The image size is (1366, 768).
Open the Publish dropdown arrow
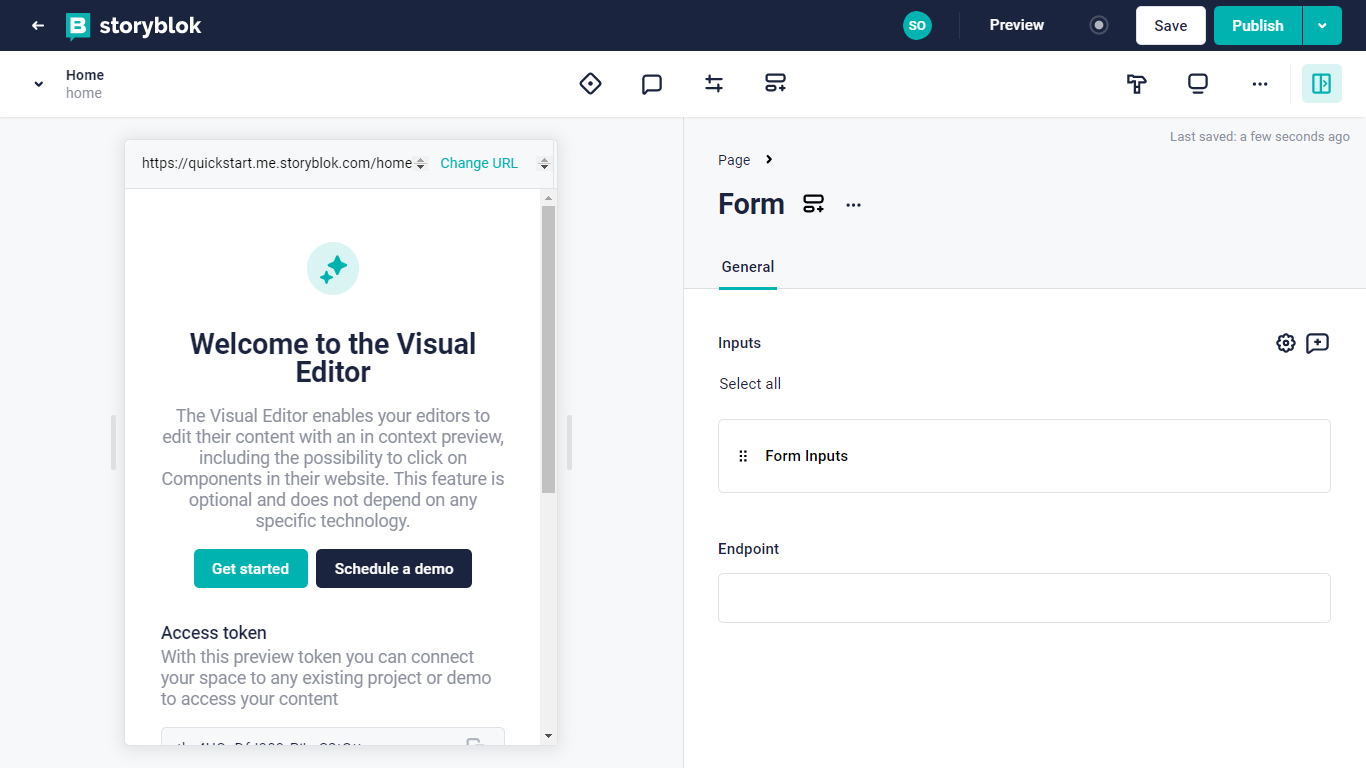1322,26
